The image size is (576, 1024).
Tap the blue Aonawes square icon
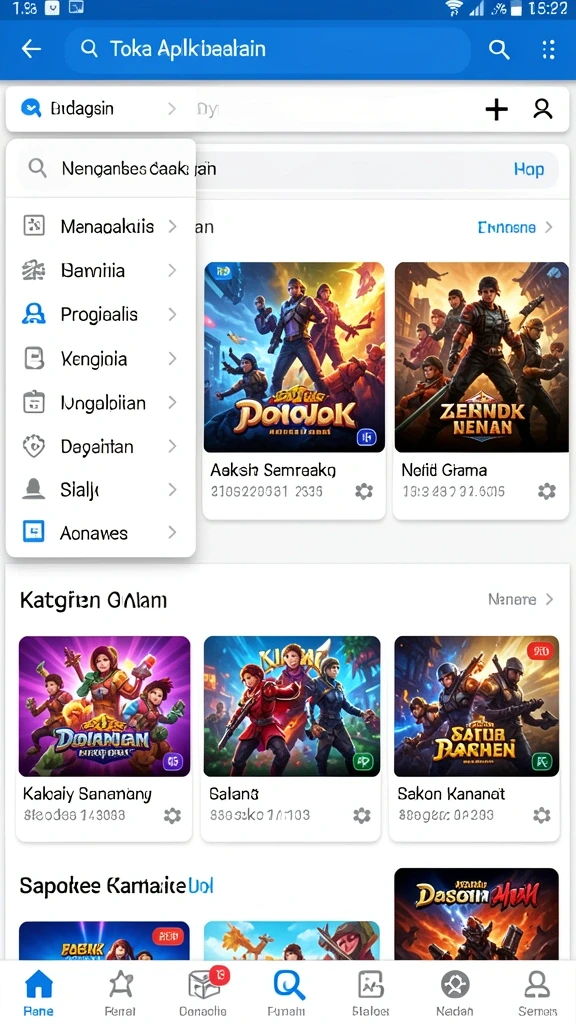(x=34, y=532)
